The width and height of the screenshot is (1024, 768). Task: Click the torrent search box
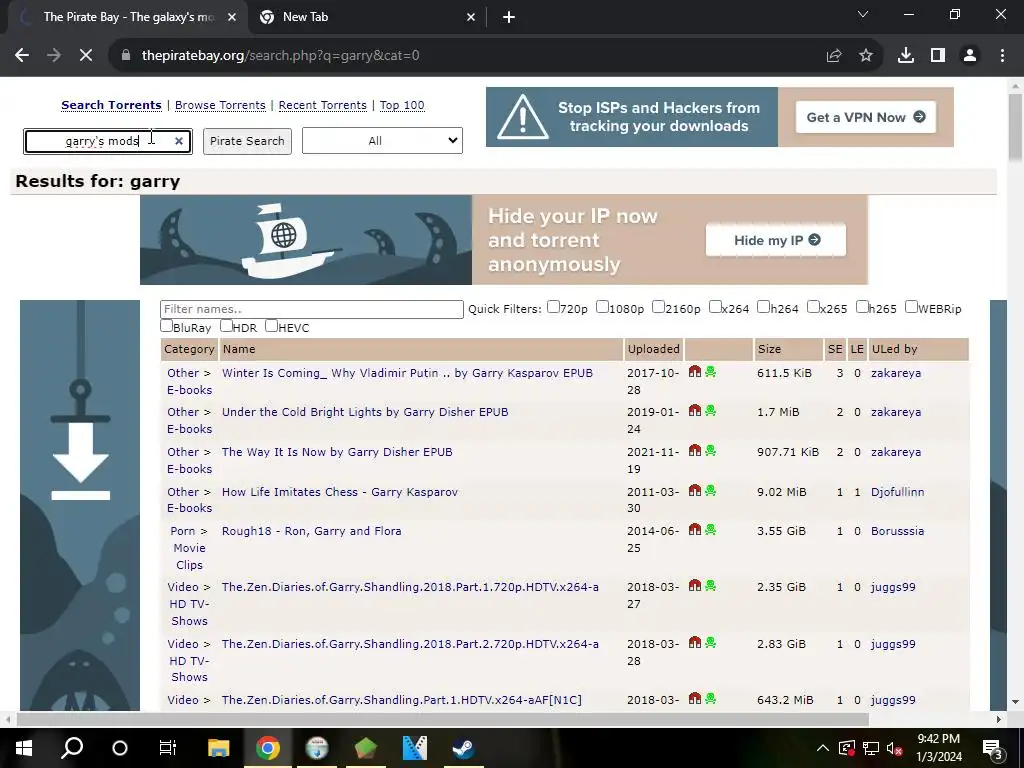pos(108,141)
